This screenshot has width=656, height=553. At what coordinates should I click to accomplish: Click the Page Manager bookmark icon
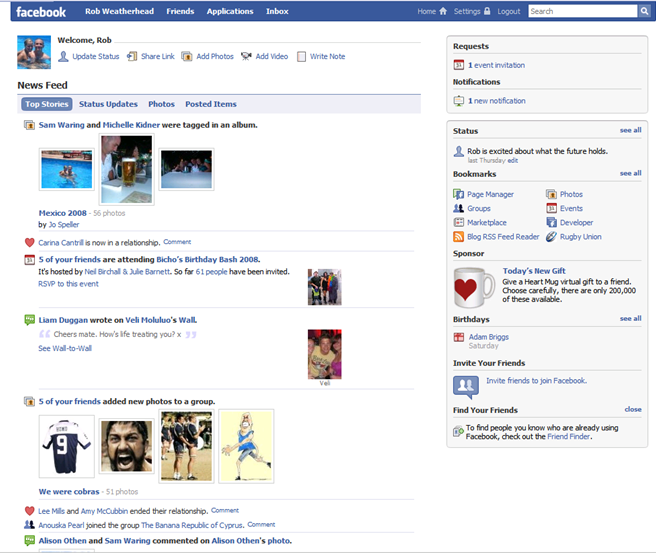(459, 194)
